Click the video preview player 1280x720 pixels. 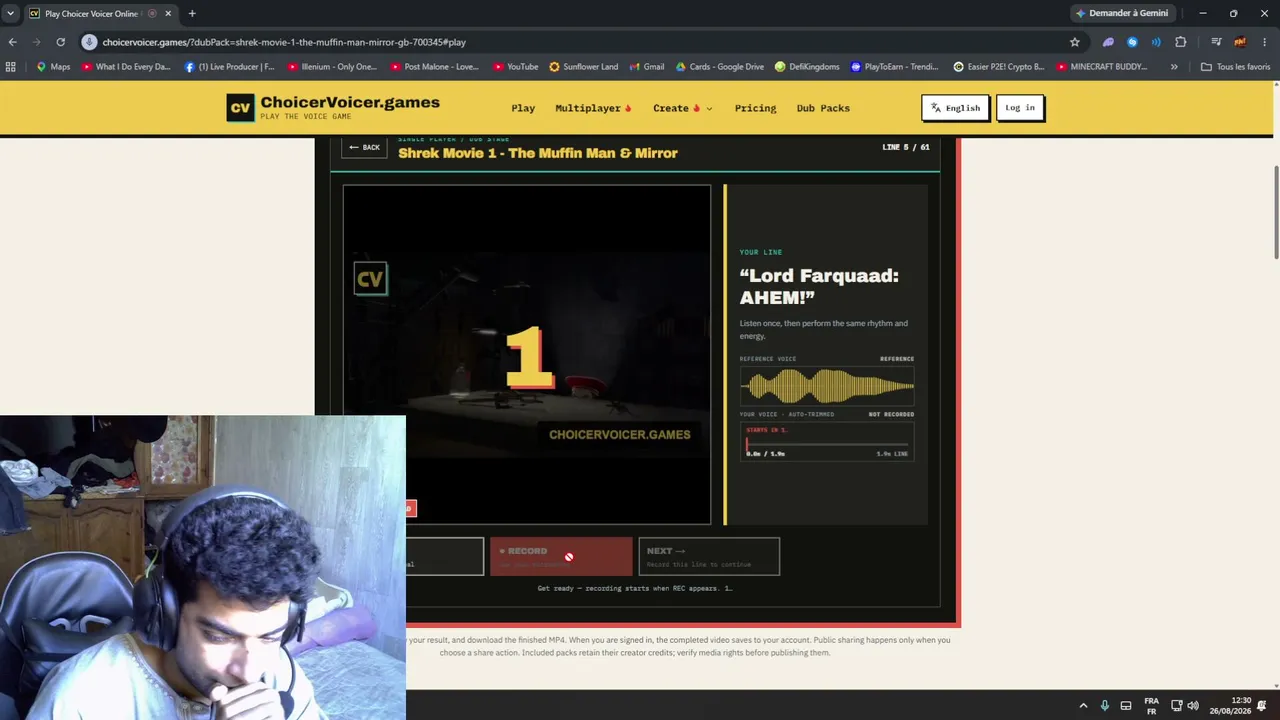[x=527, y=354]
